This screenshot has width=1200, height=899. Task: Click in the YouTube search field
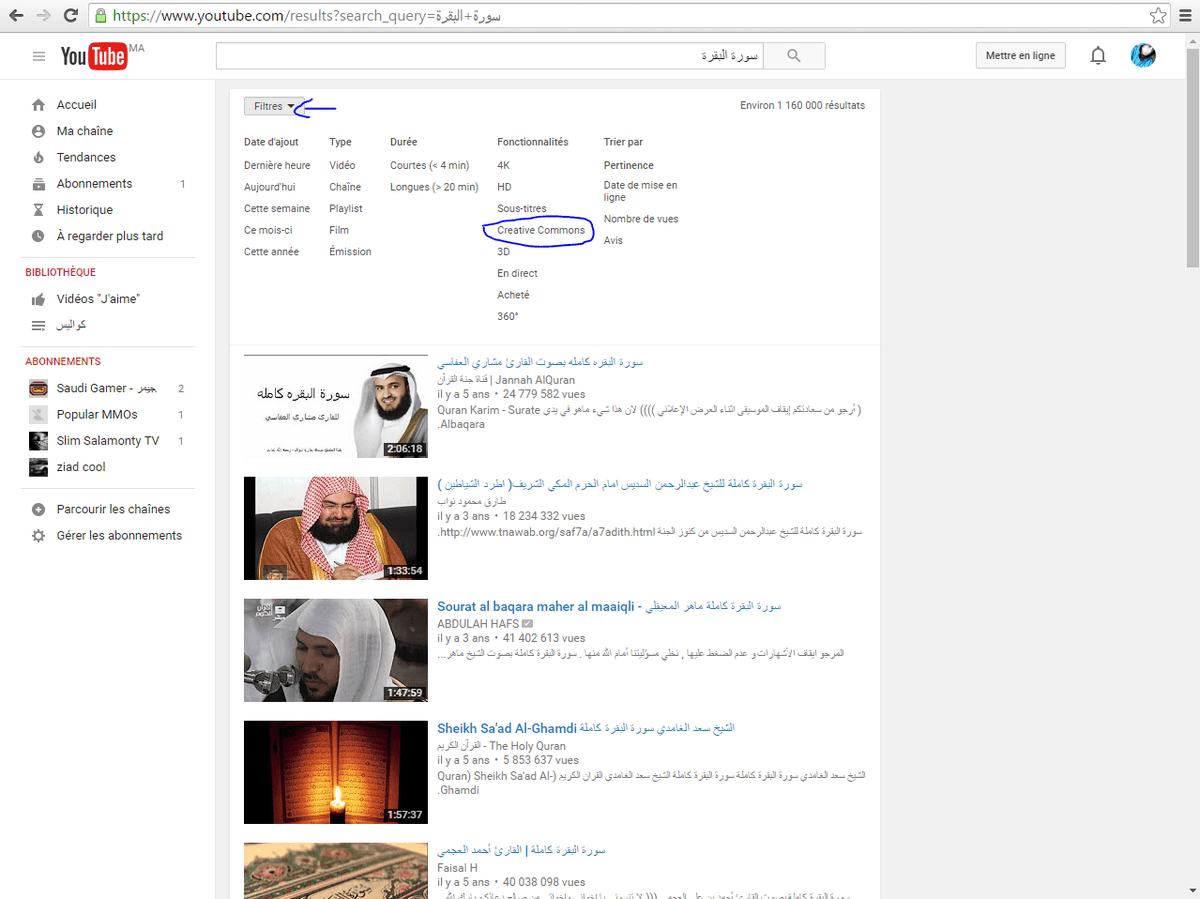point(489,56)
